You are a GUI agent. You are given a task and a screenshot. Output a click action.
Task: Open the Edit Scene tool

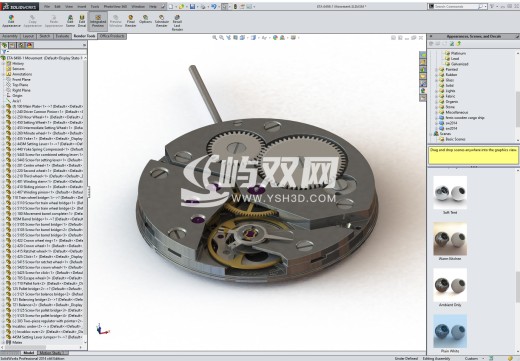click(x=70, y=21)
